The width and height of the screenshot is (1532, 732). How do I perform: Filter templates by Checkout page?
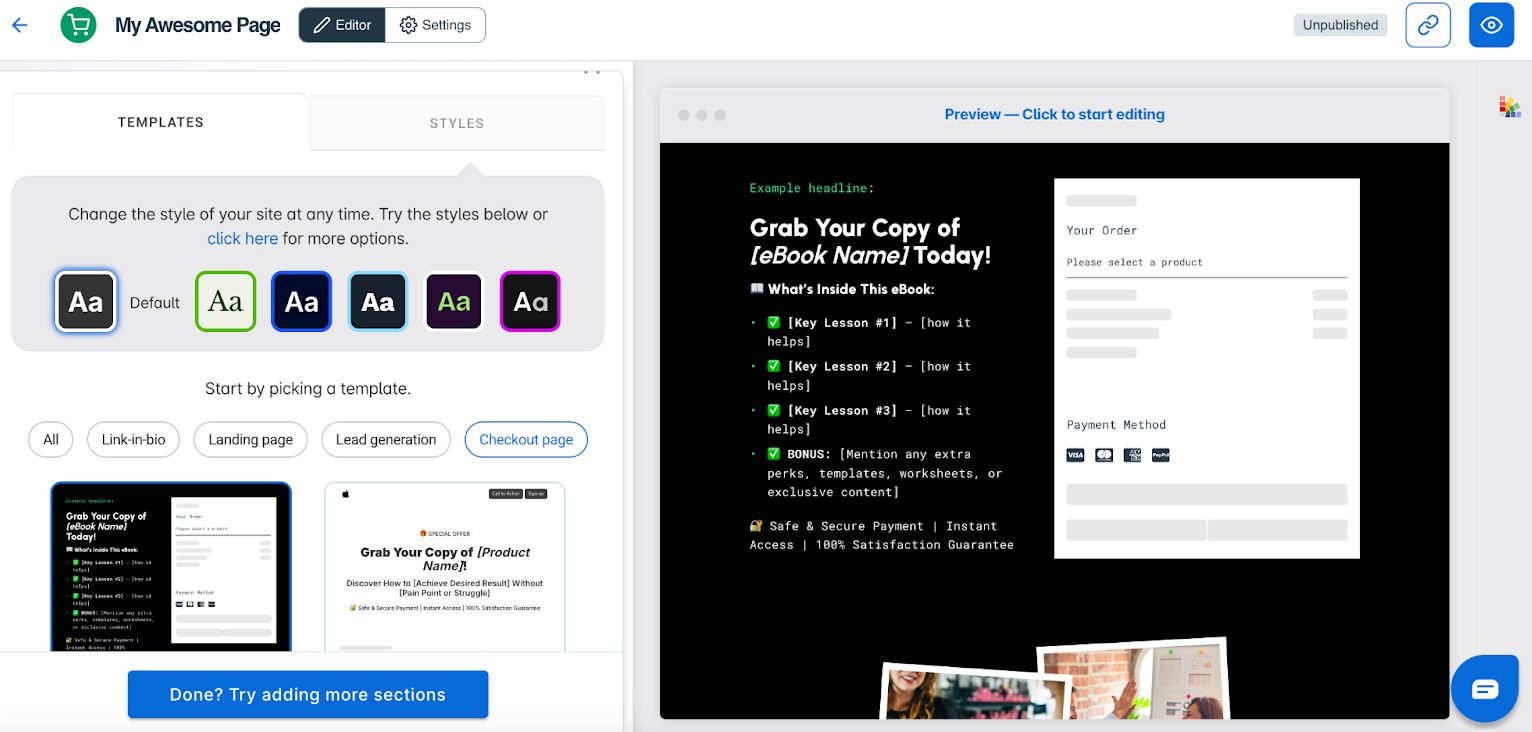click(x=526, y=439)
